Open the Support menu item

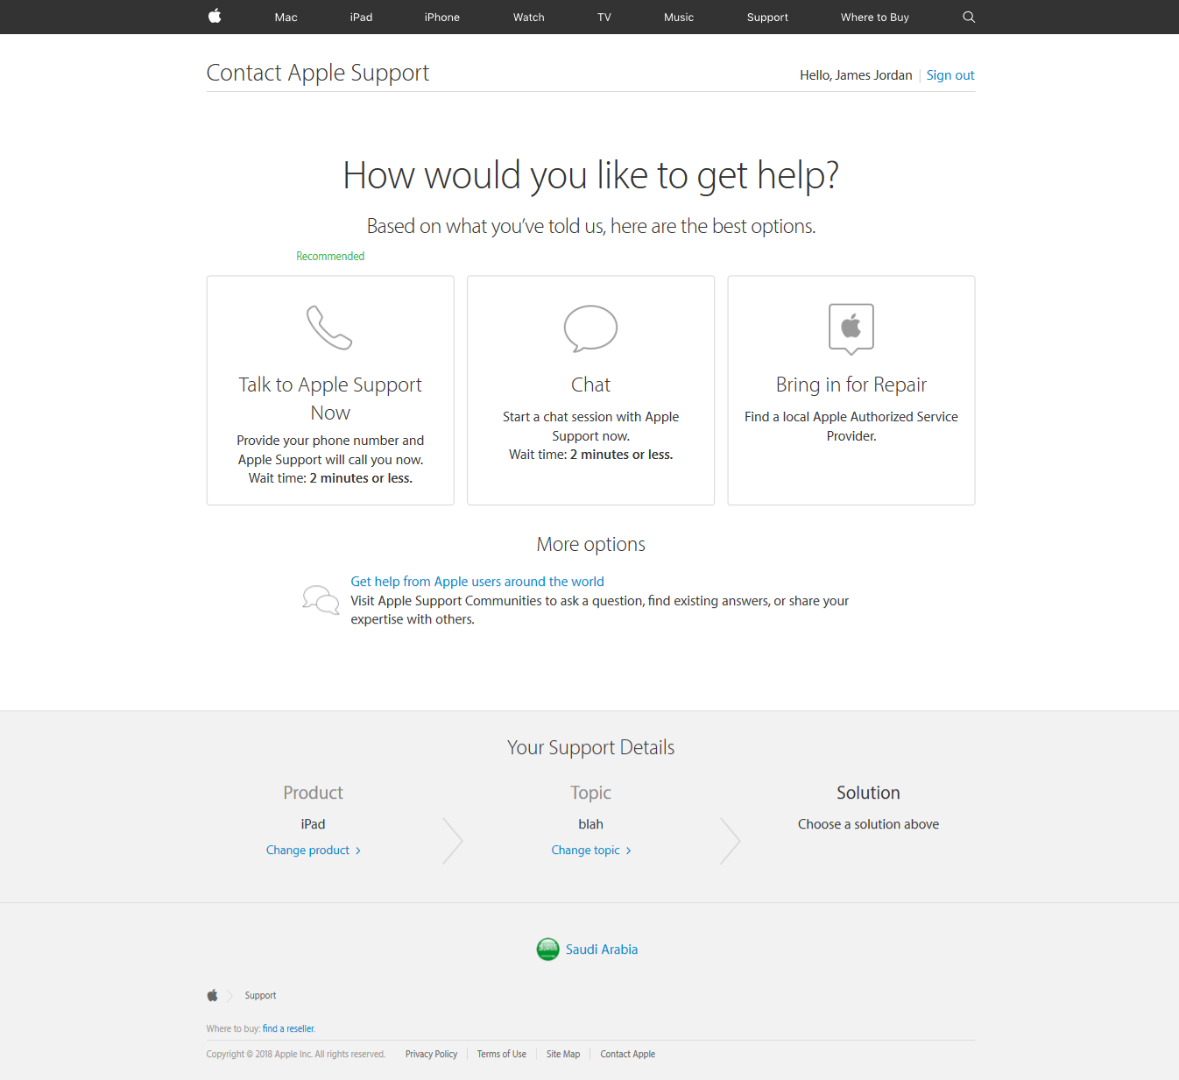click(x=768, y=17)
